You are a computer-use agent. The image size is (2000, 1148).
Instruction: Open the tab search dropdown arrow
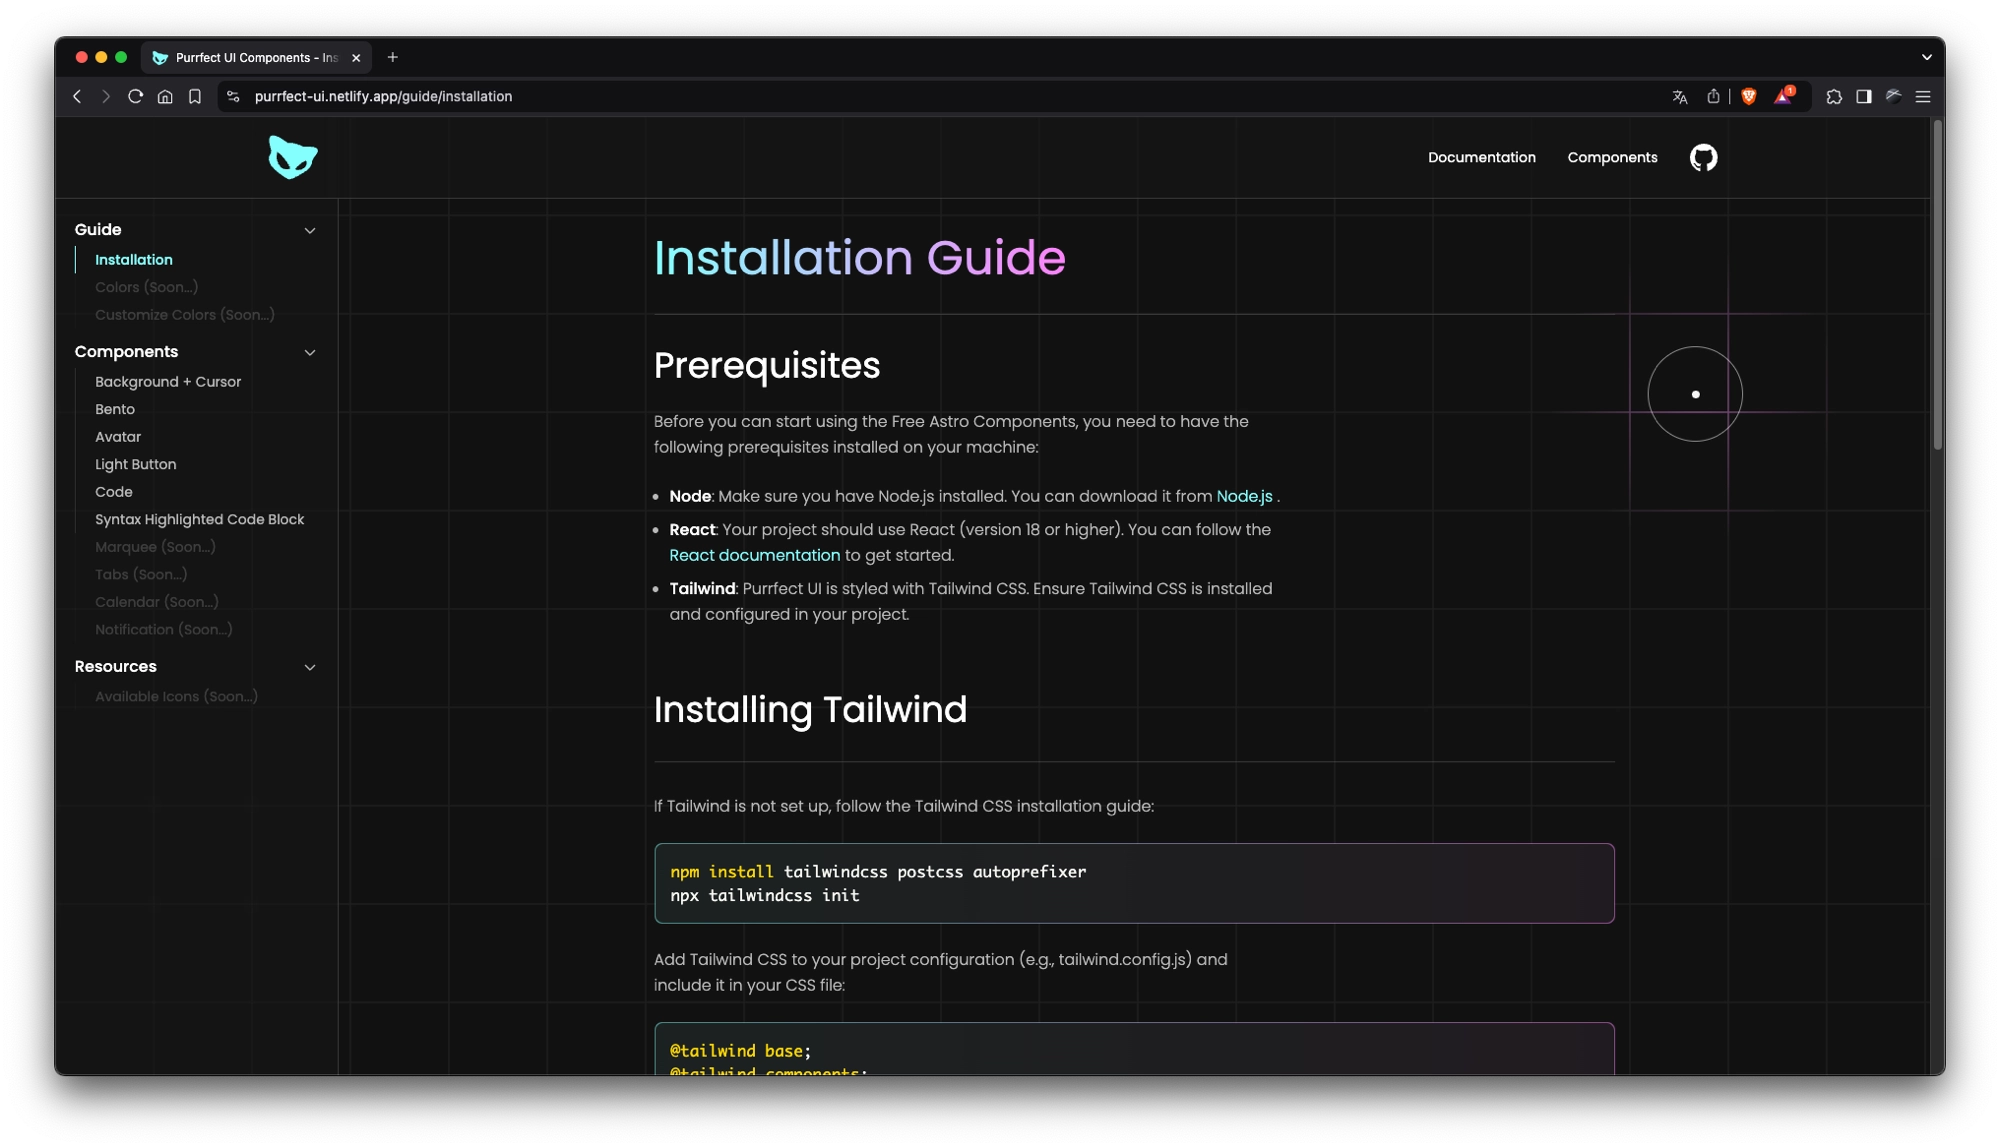coord(1926,58)
